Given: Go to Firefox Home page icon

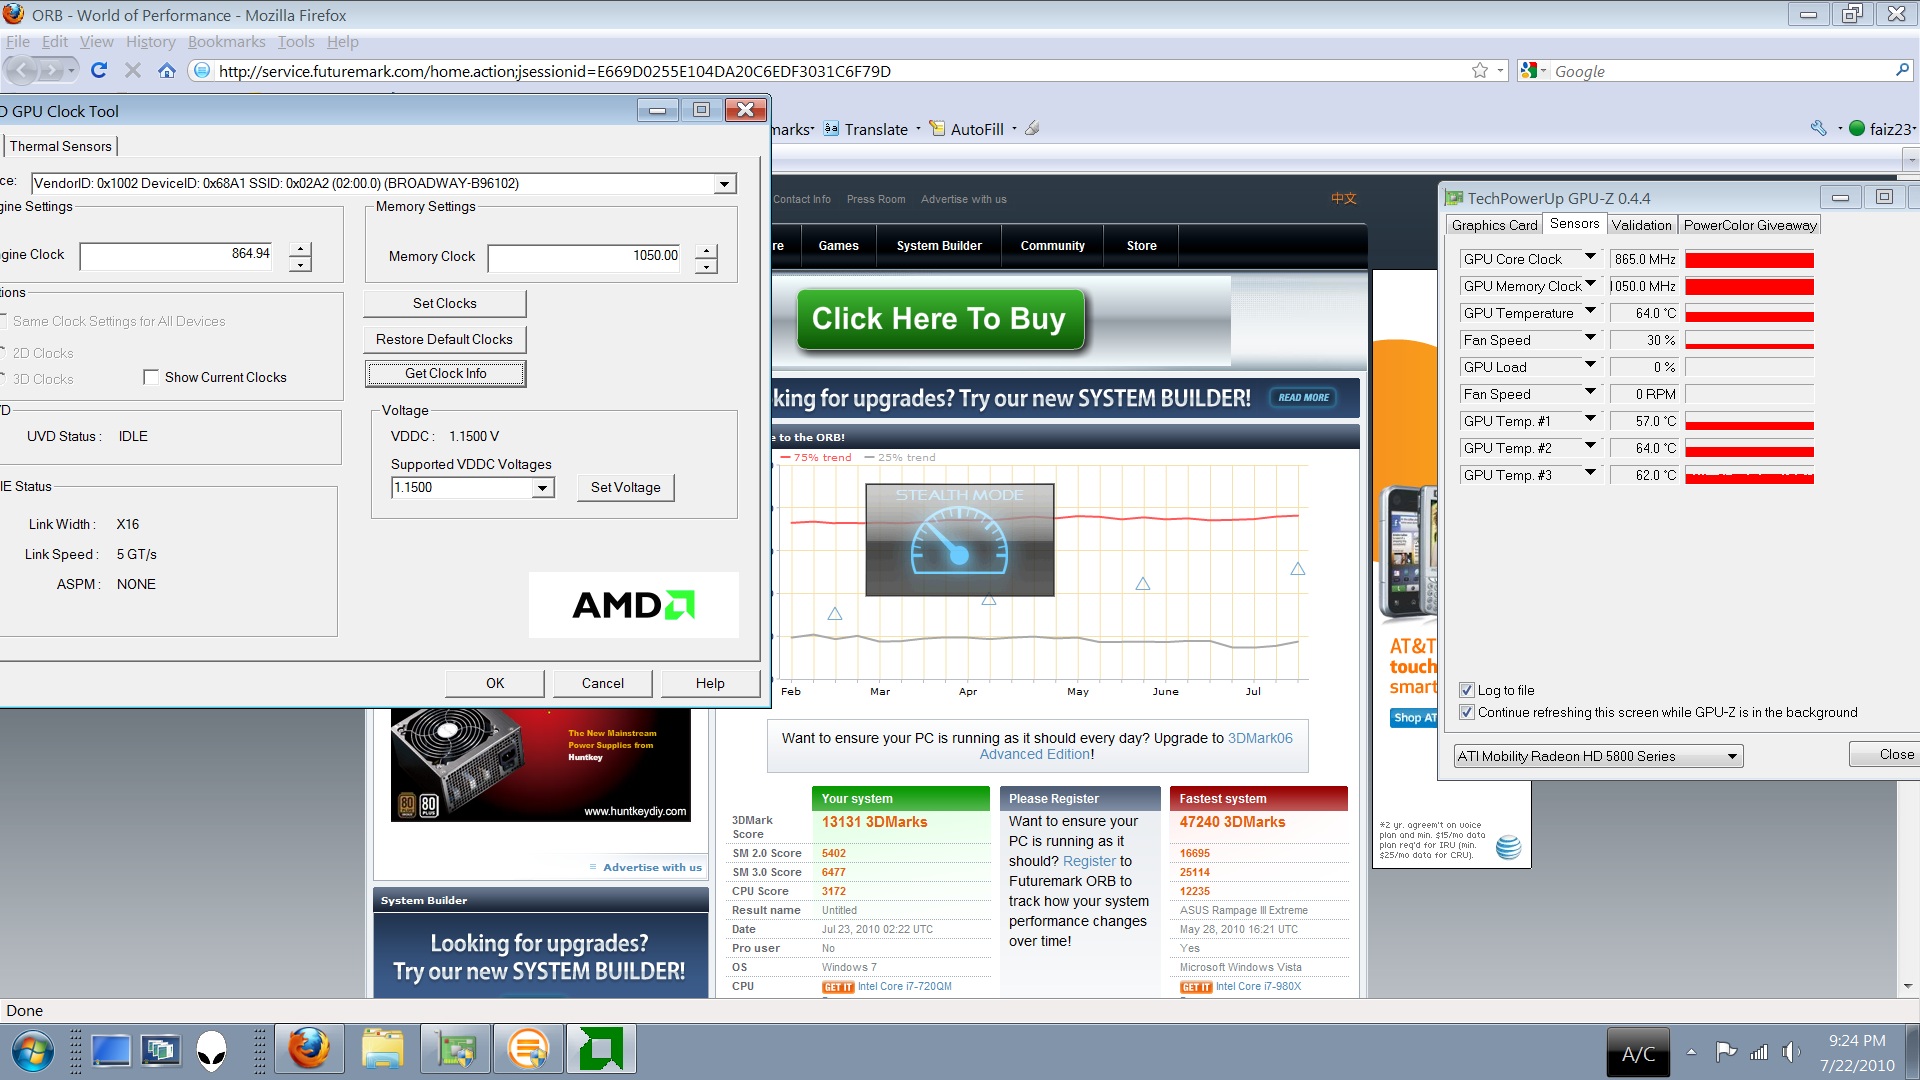Looking at the screenshot, I should coord(167,70).
